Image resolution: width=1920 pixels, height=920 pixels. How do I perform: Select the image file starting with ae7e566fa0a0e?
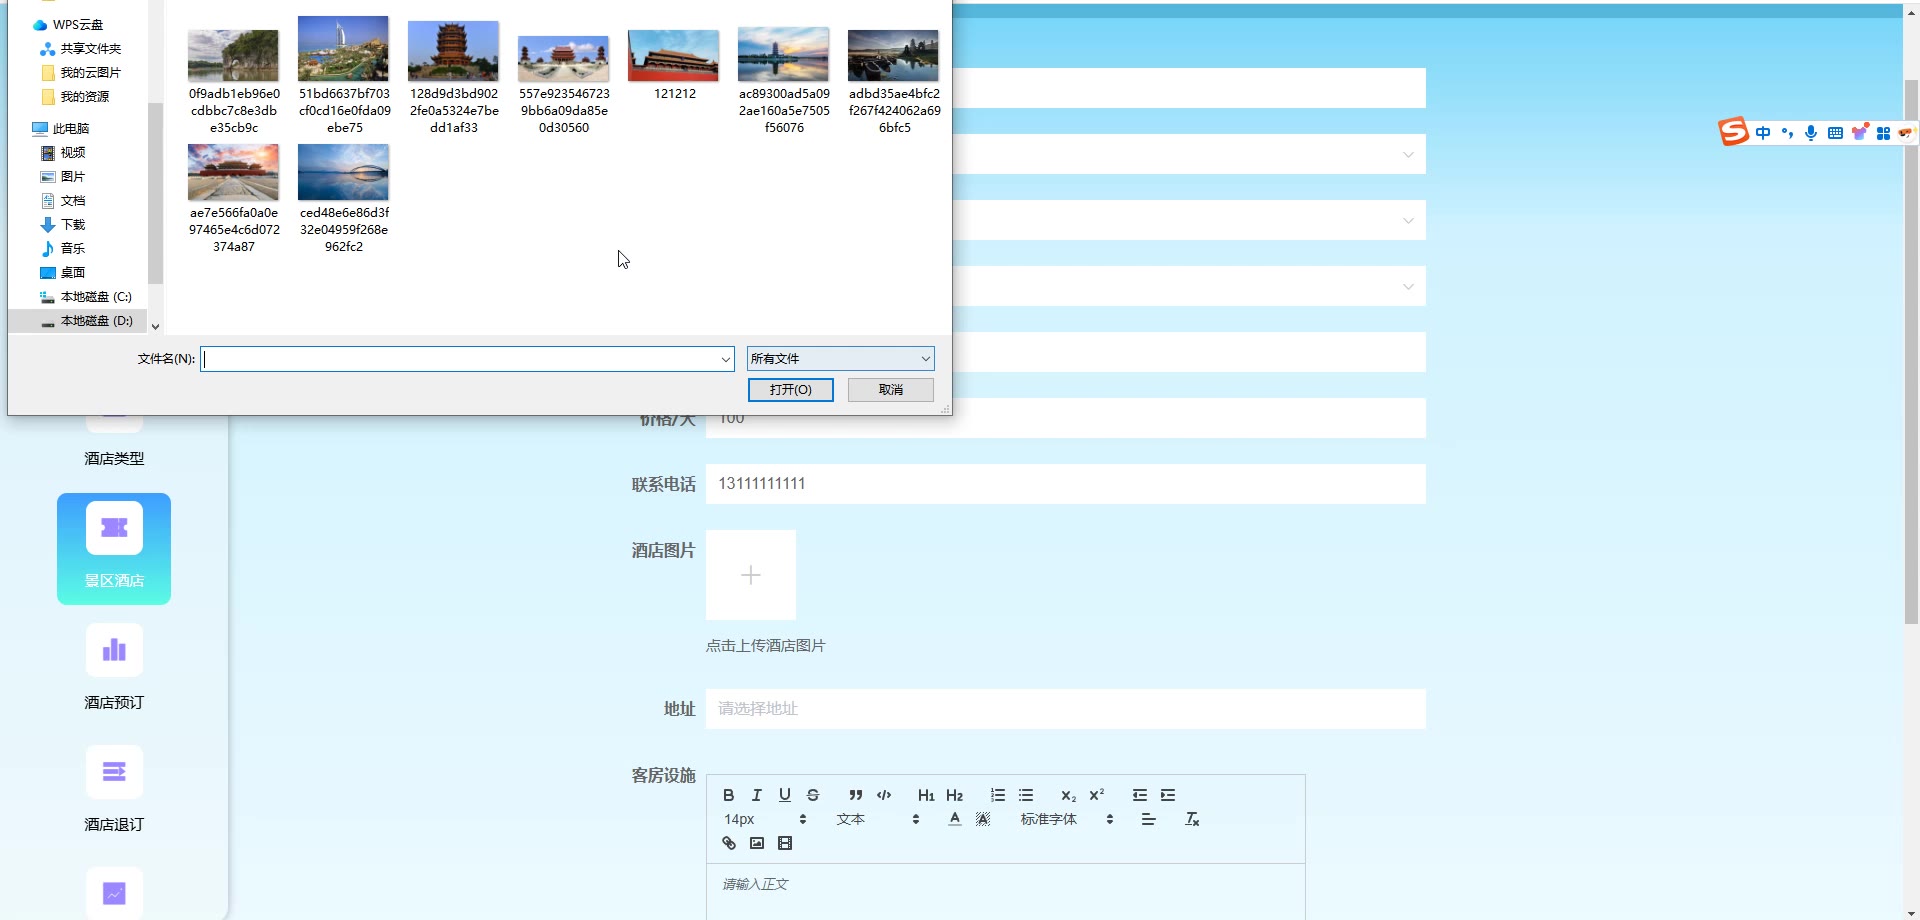pyautogui.click(x=234, y=199)
